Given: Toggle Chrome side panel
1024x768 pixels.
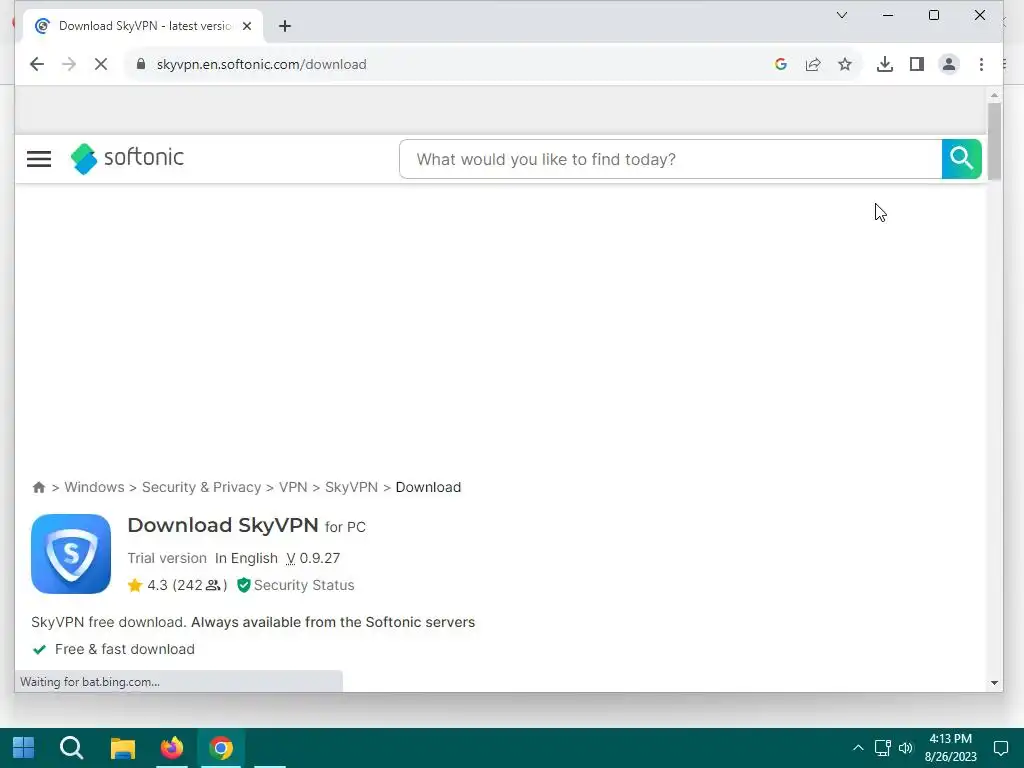Looking at the screenshot, I should click(x=916, y=64).
